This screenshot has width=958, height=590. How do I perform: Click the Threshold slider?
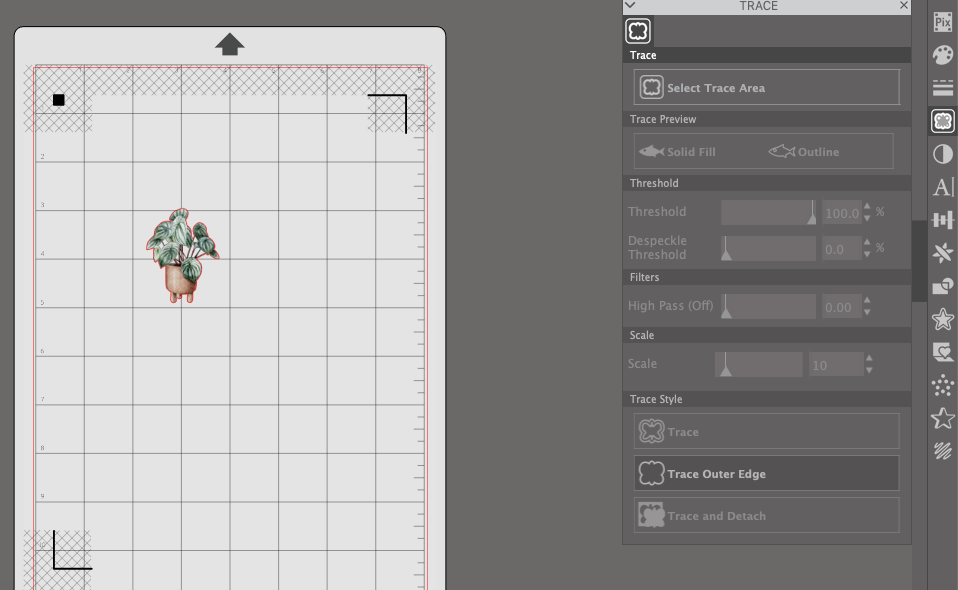tap(769, 213)
